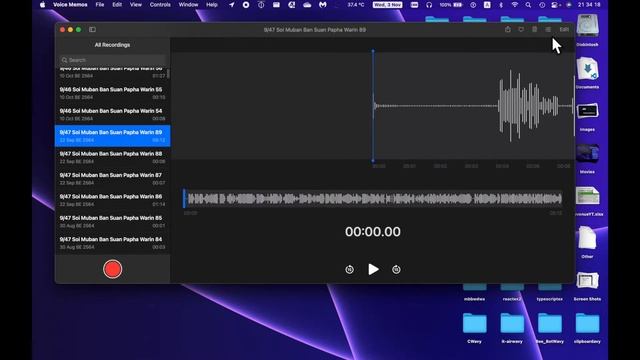Viewport: 640px width, 360px height.
Task: Click the cloud icon in menu bar
Action: [x=307, y=5]
